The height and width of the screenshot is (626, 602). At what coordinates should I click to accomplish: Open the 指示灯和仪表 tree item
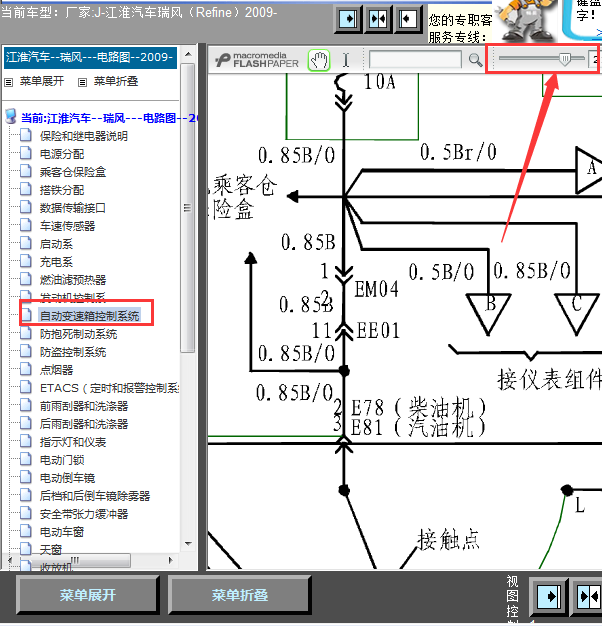tap(73, 442)
